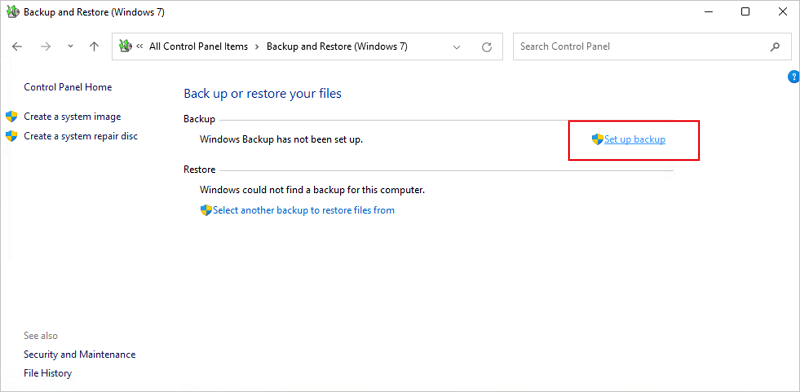Click All Control Panel Items breadcrumb
Viewport: 800px width, 392px height.
(x=198, y=46)
